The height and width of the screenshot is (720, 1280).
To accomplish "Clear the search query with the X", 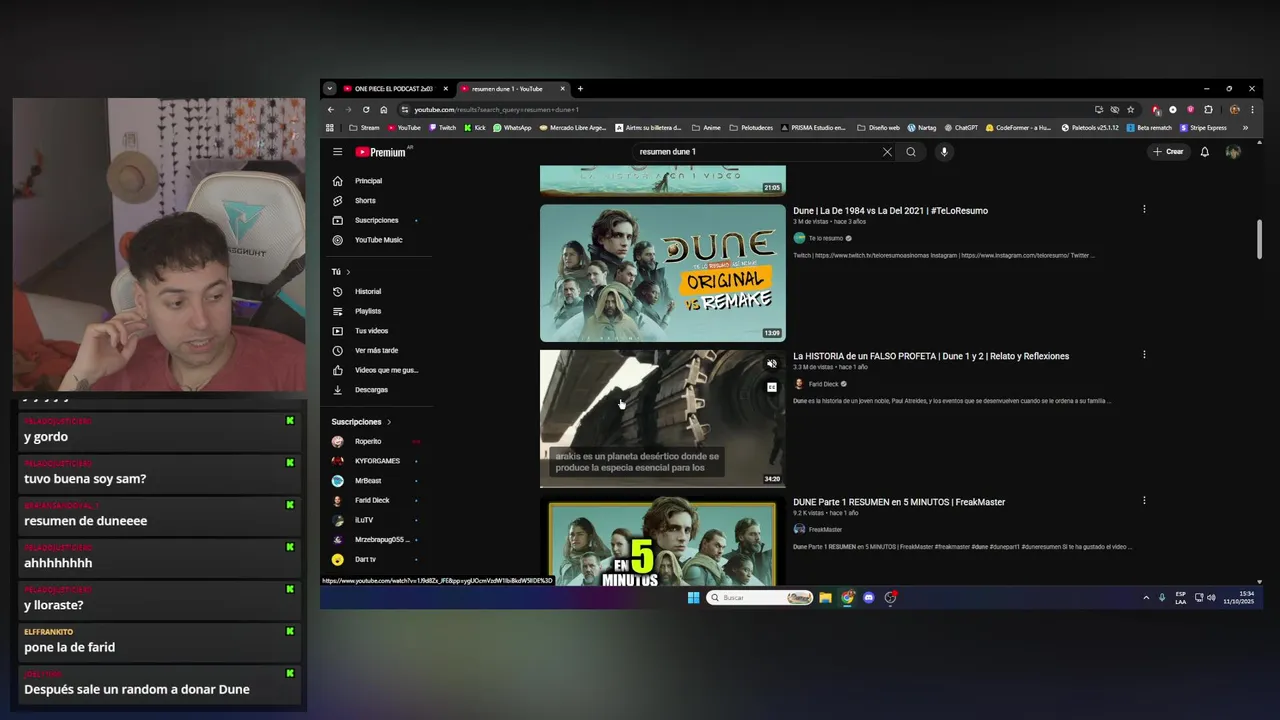I will tap(887, 152).
